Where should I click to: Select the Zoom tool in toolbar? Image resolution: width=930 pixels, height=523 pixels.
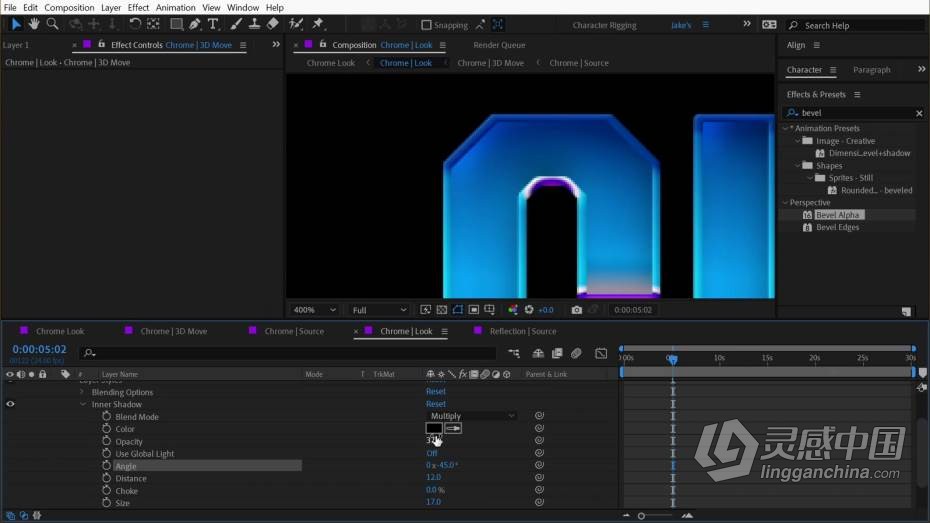52,24
